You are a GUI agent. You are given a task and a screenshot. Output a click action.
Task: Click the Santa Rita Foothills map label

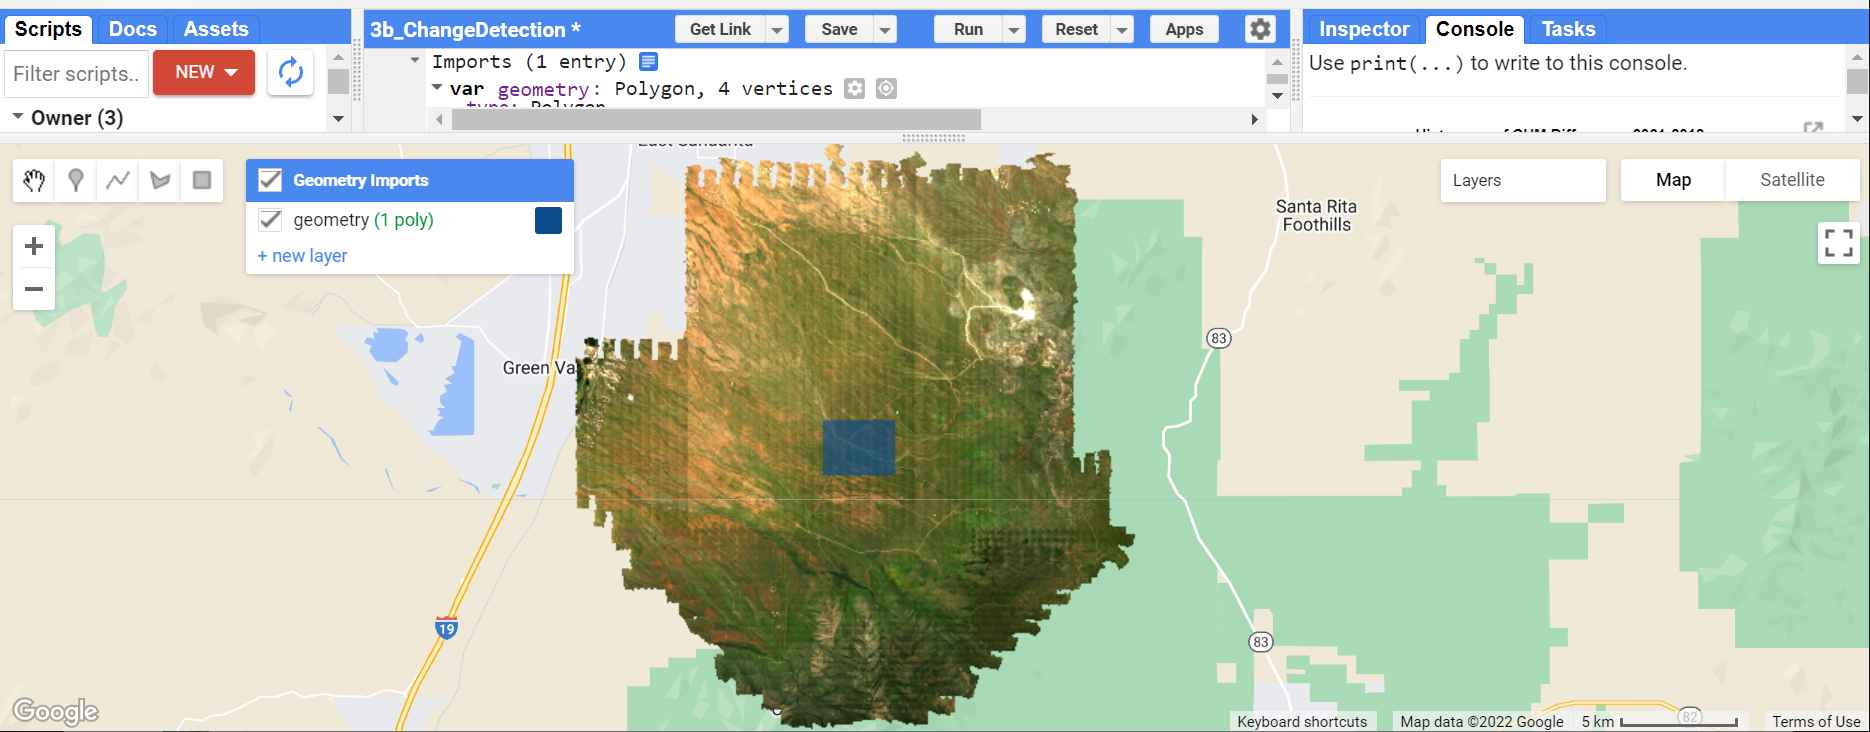[x=1316, y=215]
